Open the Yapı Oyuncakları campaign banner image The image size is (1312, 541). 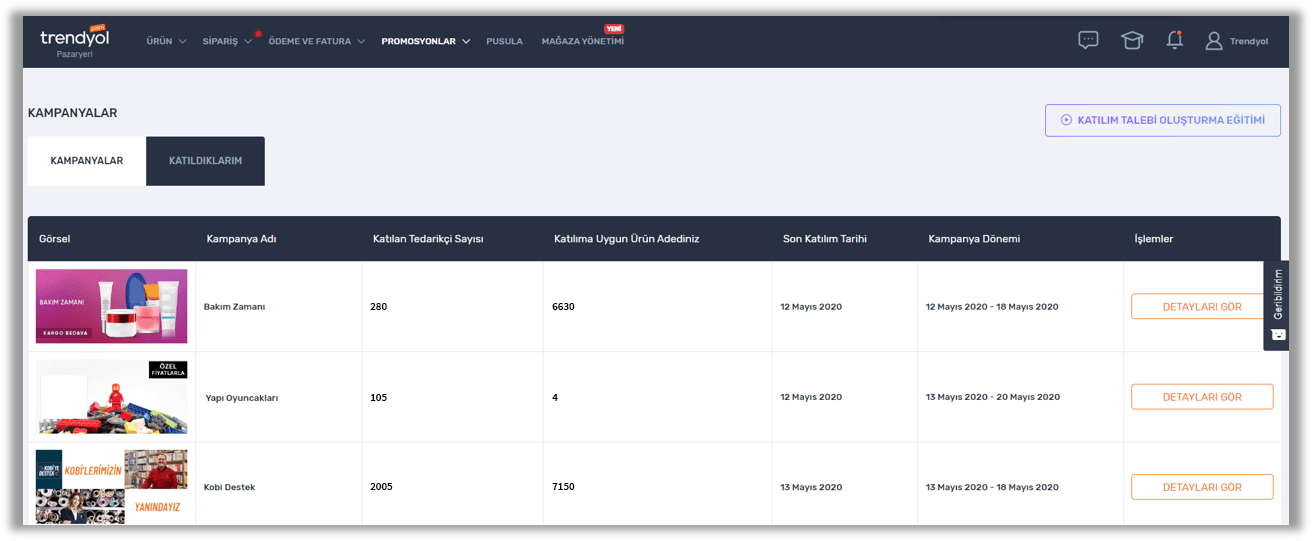pos(111,397)
